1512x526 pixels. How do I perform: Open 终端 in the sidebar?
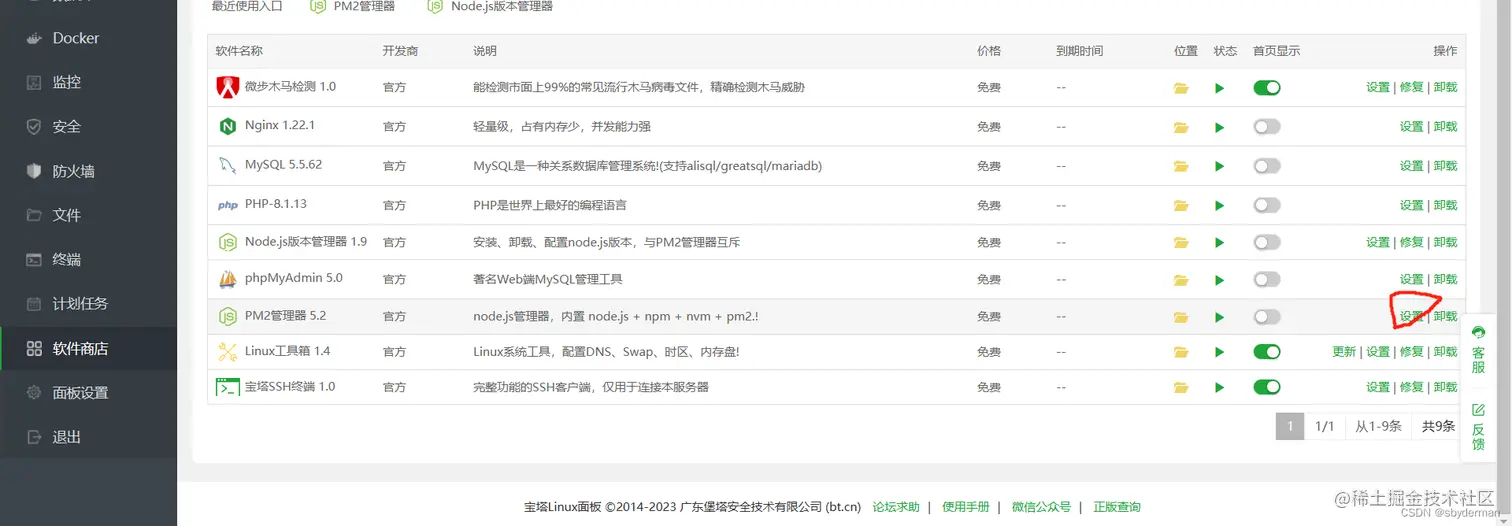point(88,259)
